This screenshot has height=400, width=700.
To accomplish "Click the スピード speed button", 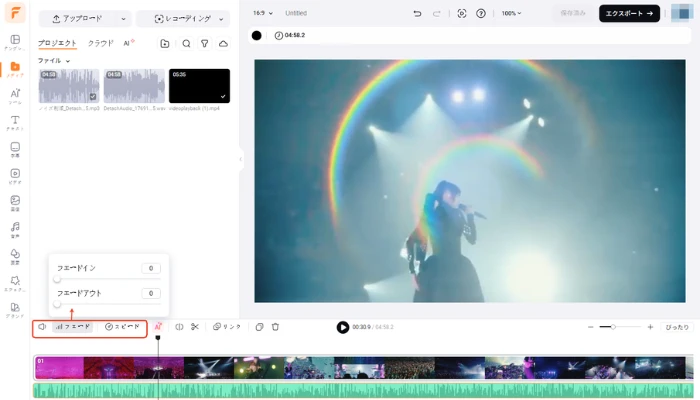I will point(122,327).
